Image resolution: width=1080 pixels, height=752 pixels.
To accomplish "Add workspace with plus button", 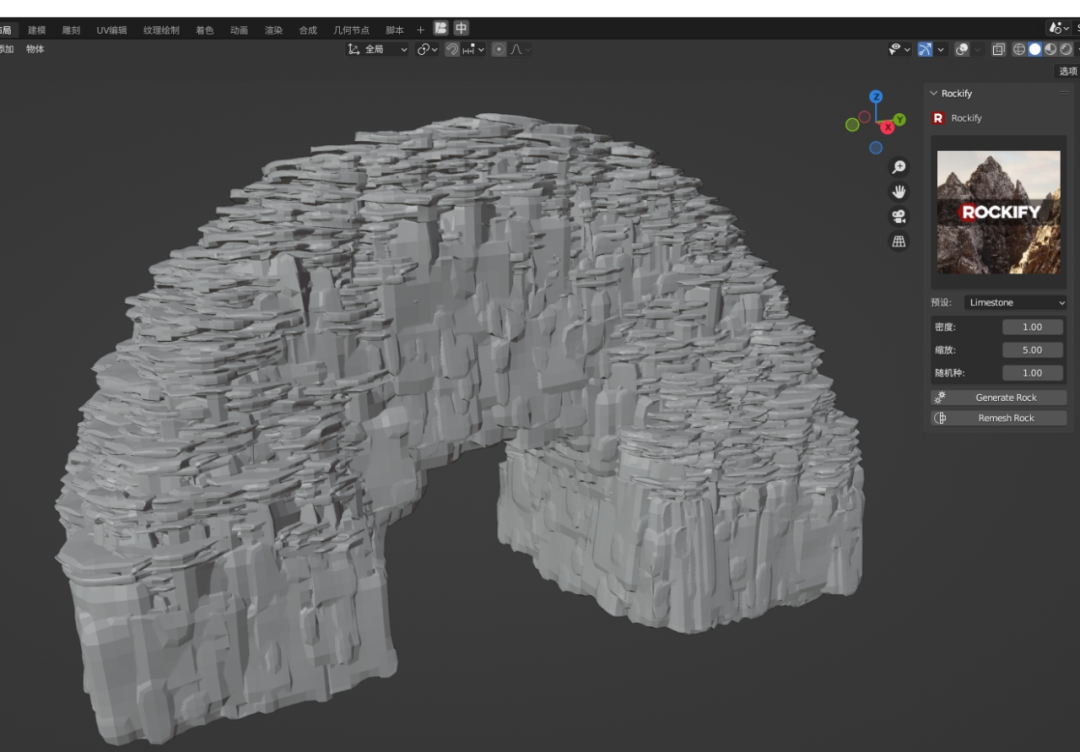I will click(420, 30).
